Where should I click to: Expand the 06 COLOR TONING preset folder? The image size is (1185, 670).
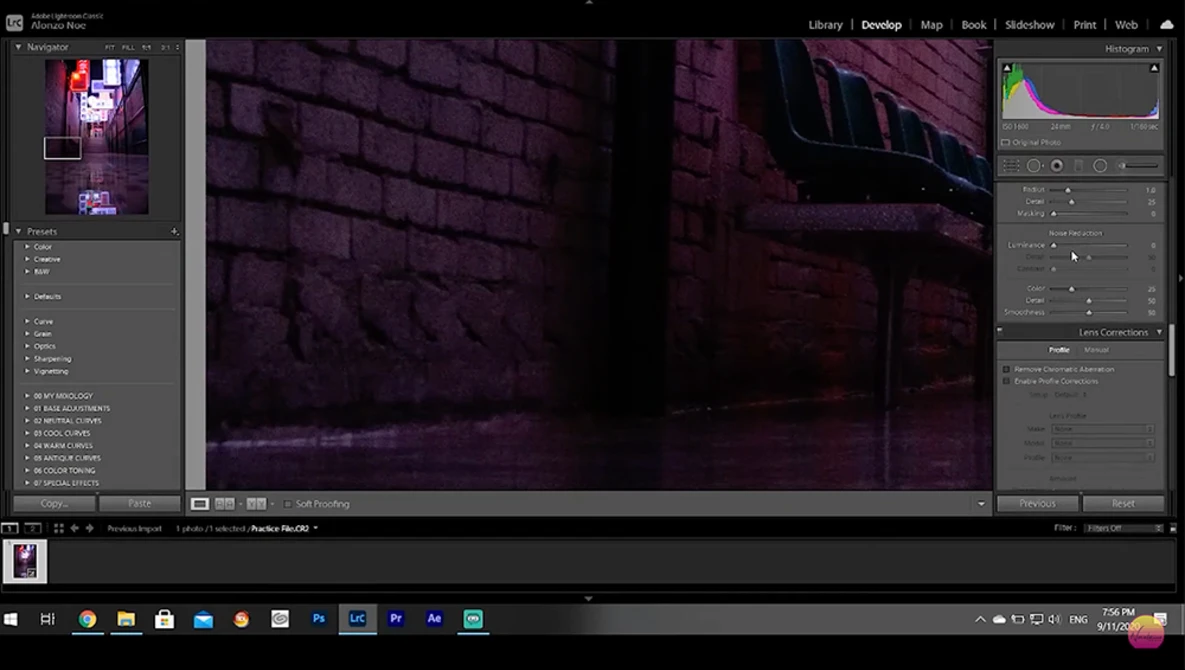(27, 471)
